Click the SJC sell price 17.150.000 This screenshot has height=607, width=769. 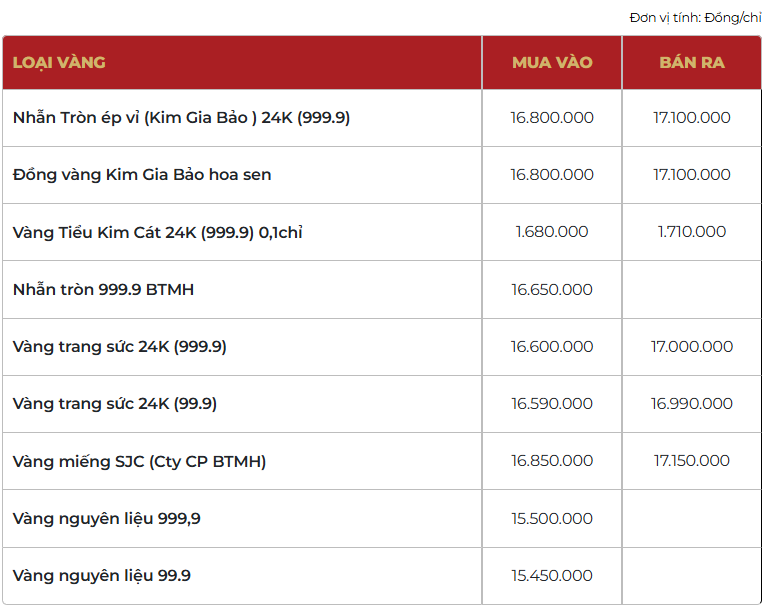[692, 461]
